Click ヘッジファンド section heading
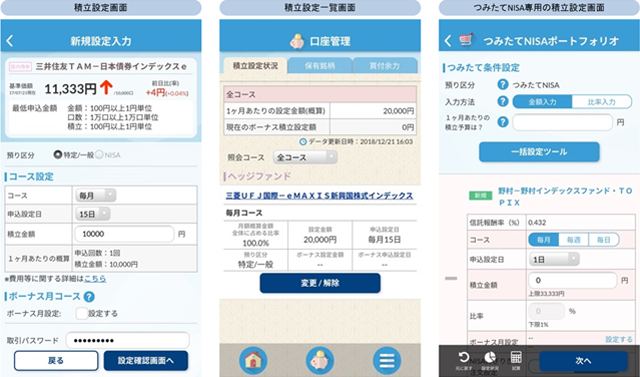The height and width of the screenshot is (377, 640). (259, 177)
